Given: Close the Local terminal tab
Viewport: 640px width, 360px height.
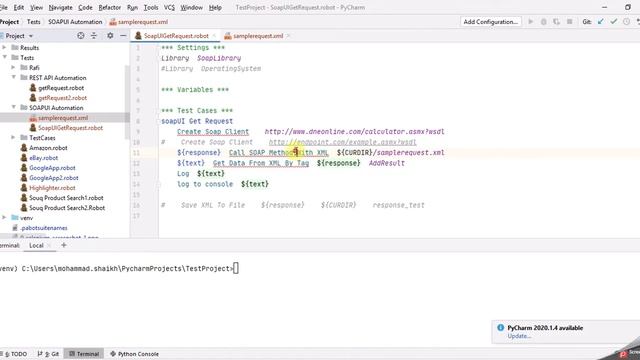Looking at the screenshot, I should (x=49, y=245).
